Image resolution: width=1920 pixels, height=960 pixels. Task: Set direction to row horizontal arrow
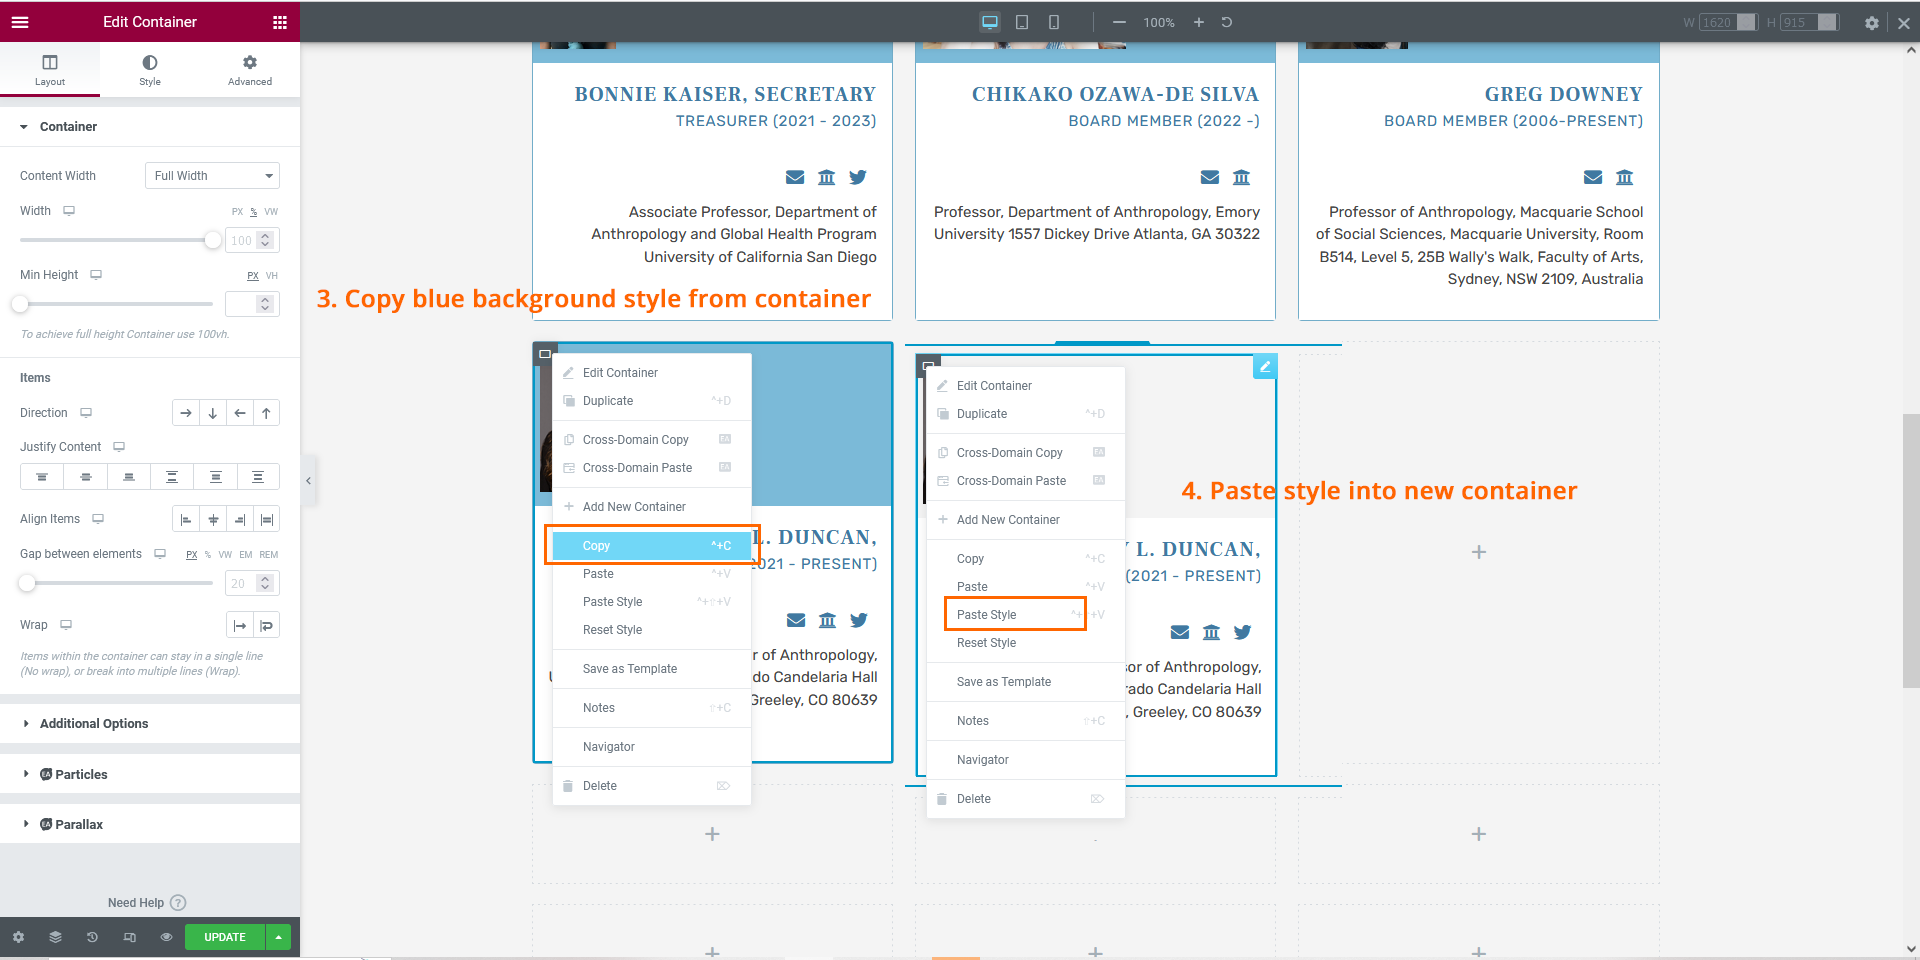click(186, 413)
